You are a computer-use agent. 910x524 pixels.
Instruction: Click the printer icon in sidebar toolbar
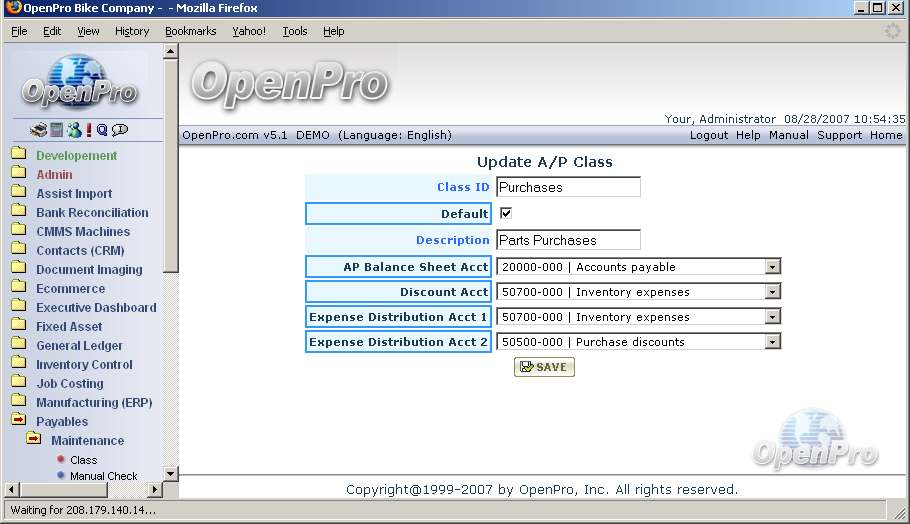tap(38, 130)
